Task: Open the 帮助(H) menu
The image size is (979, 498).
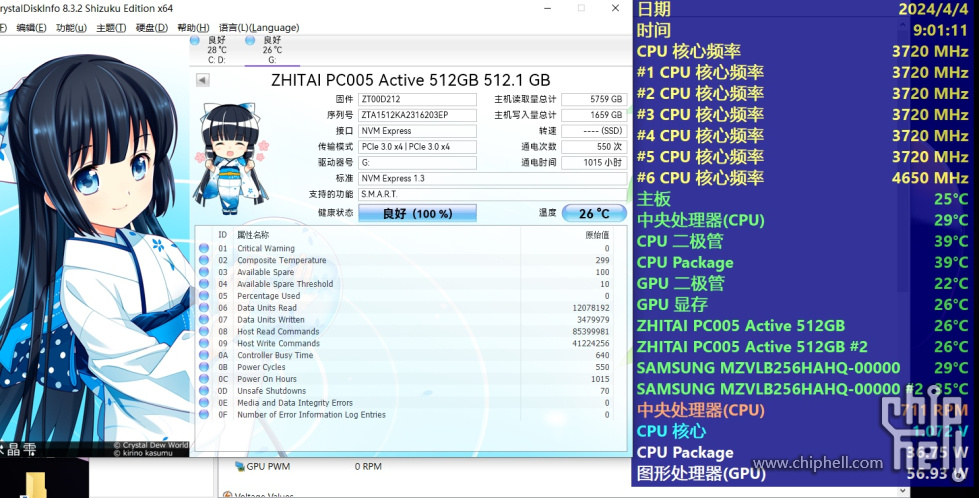Action: coord(193,27)
